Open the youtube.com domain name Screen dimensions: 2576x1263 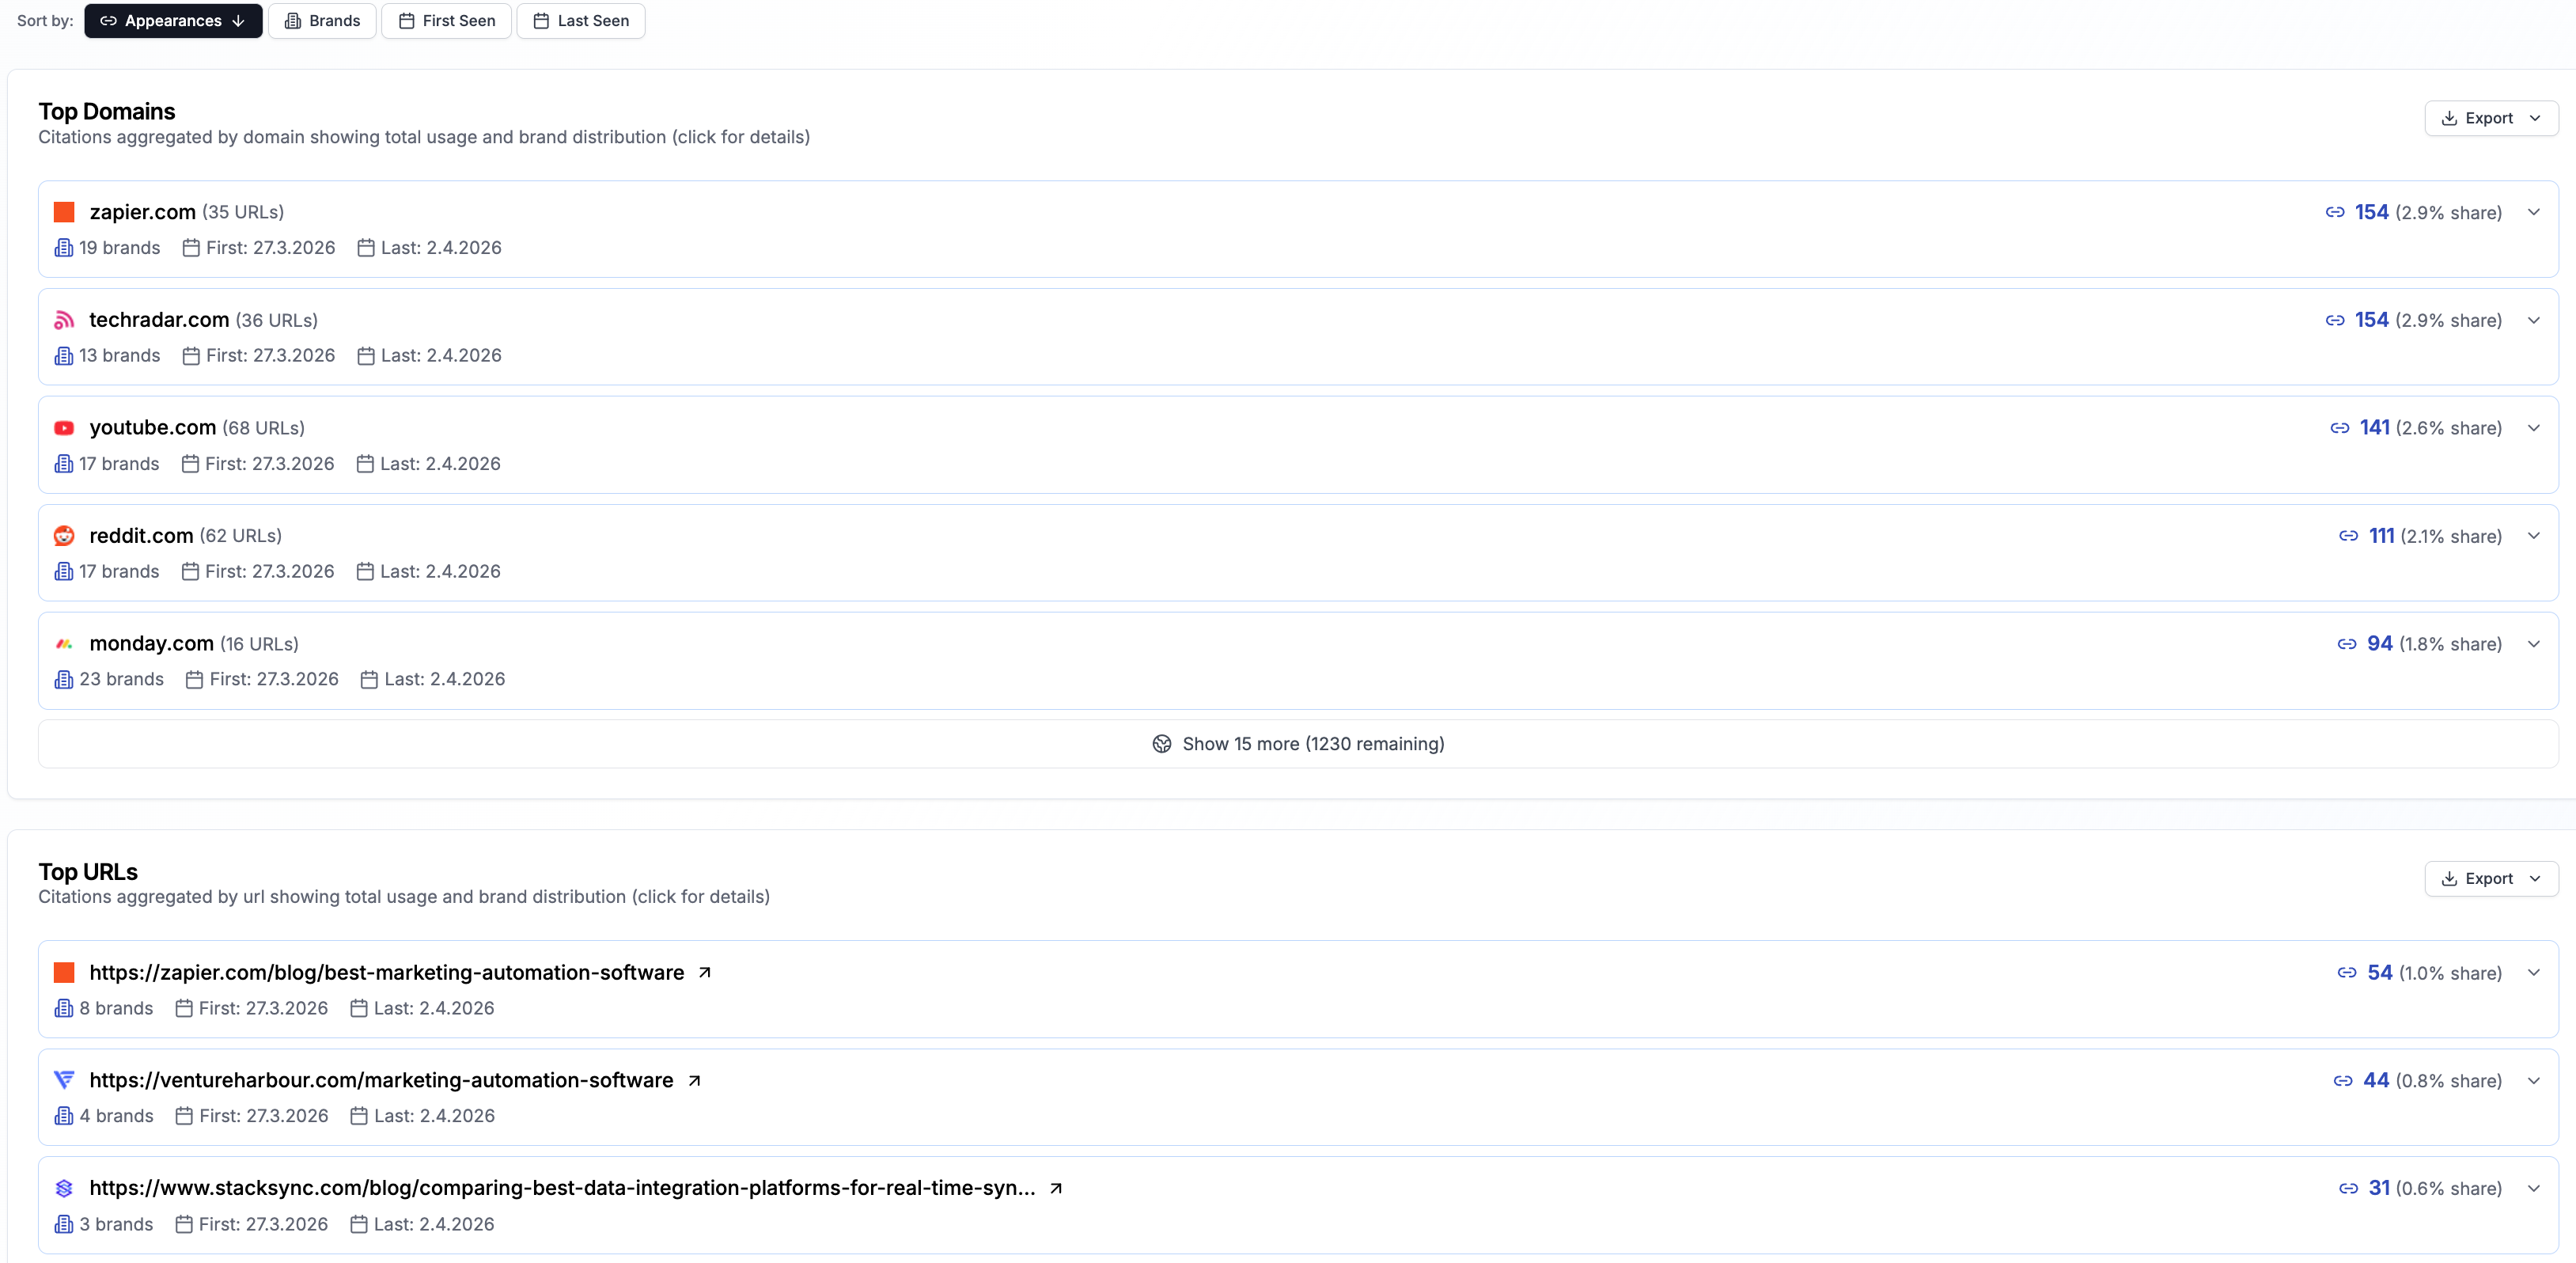(153, 428)
